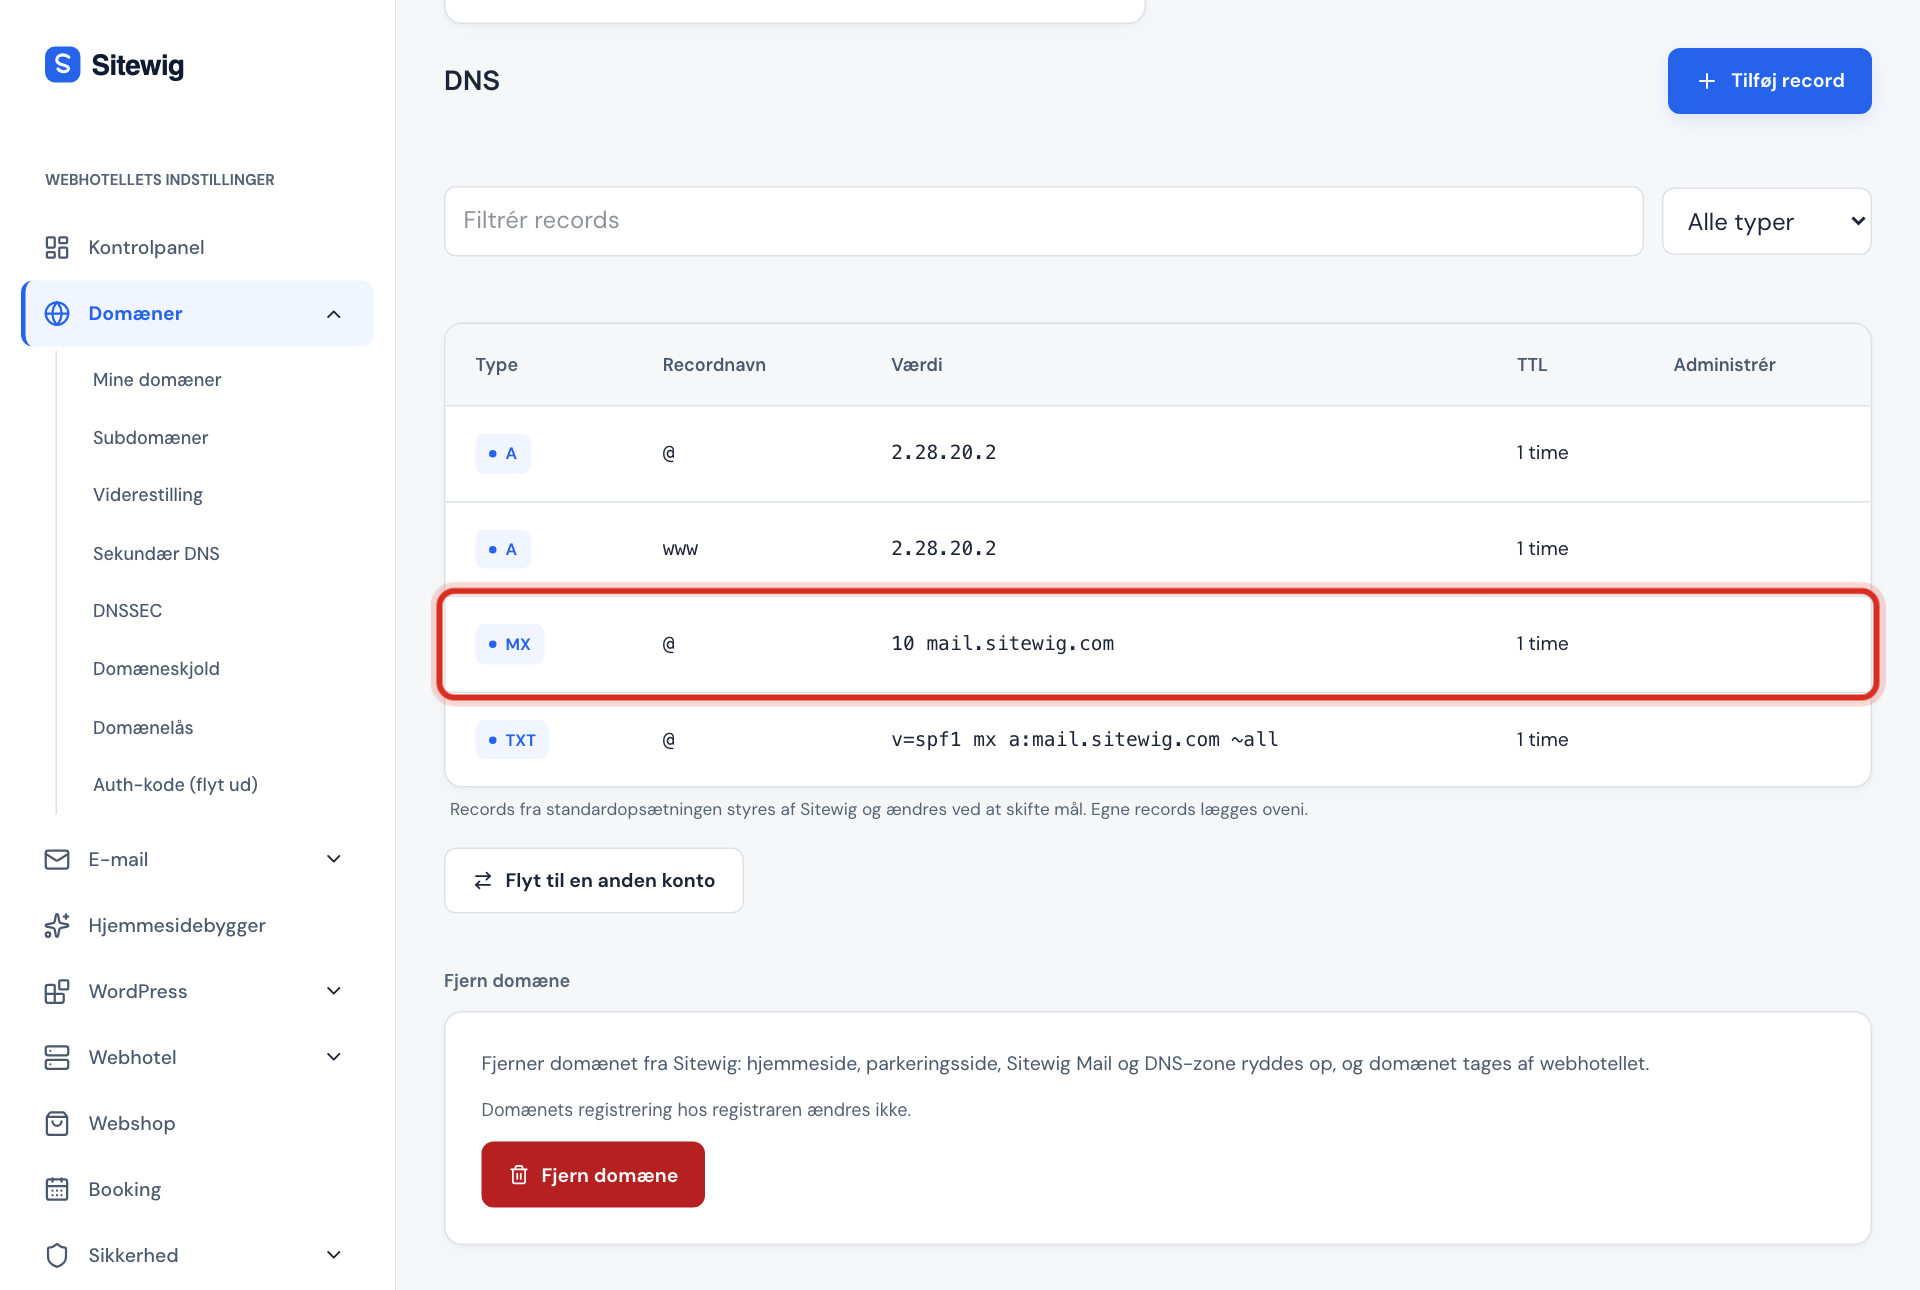
Task: Open Hjemmesidebygger
Action: [x=177, y=925]
